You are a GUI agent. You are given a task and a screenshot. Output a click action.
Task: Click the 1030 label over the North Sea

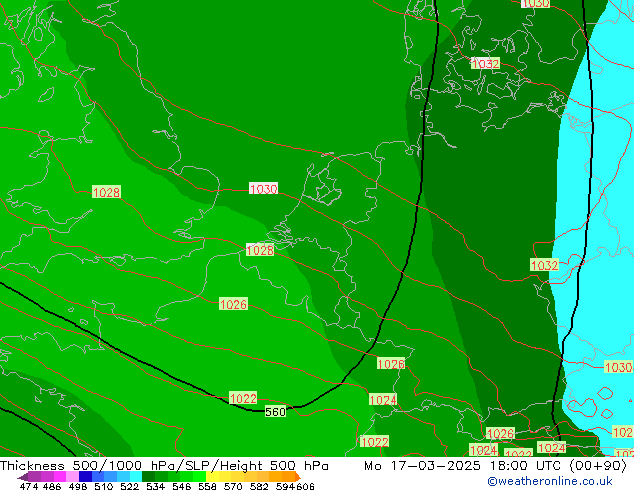point(264,189)
